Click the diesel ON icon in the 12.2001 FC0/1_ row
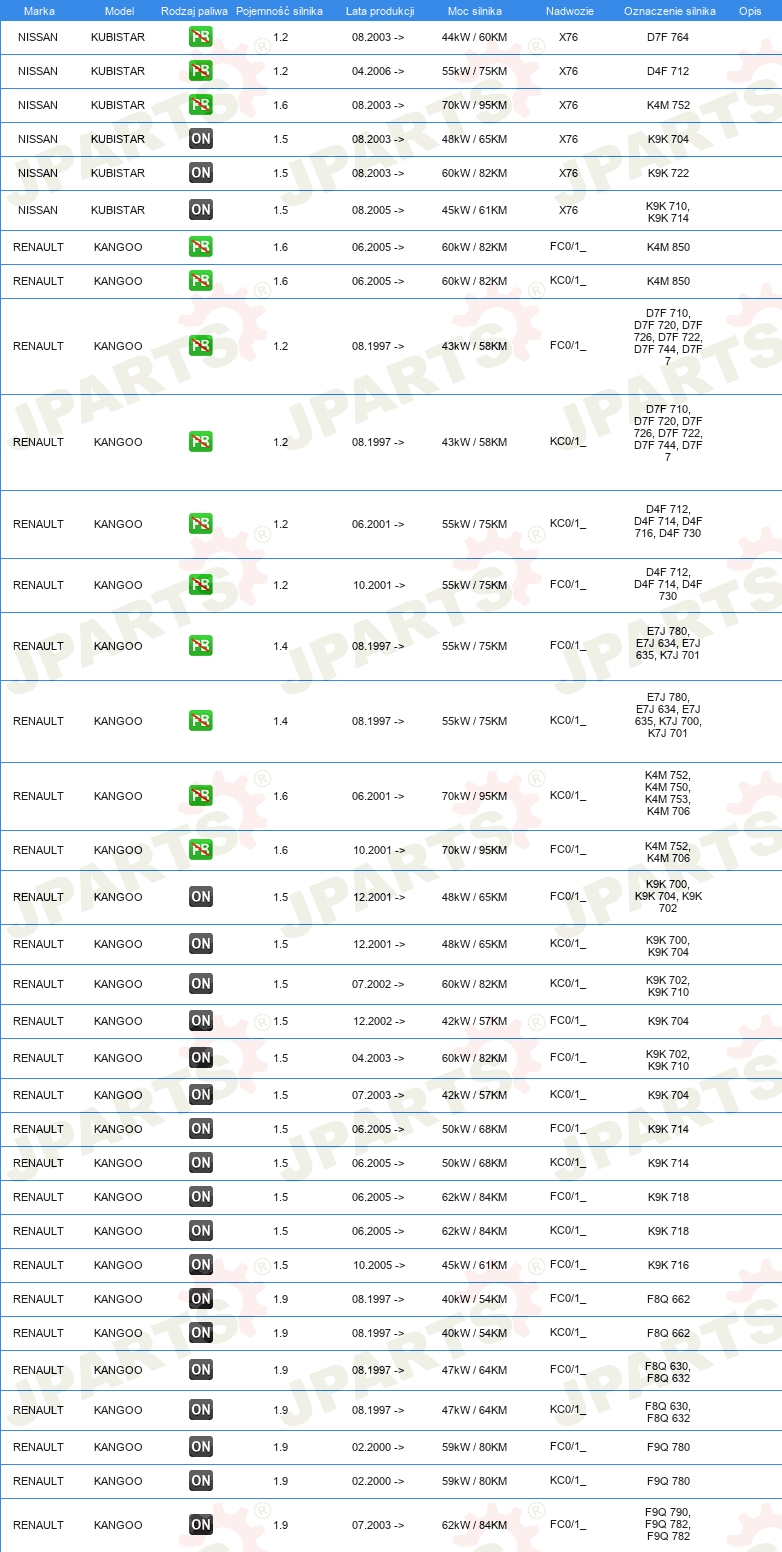This screenshot has height=1552, width=782. point(201,897)
